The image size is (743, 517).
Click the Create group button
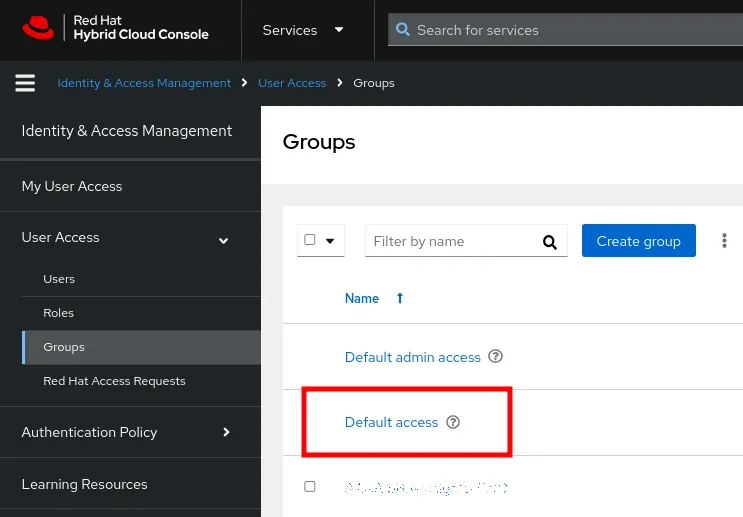coord(638,241)
